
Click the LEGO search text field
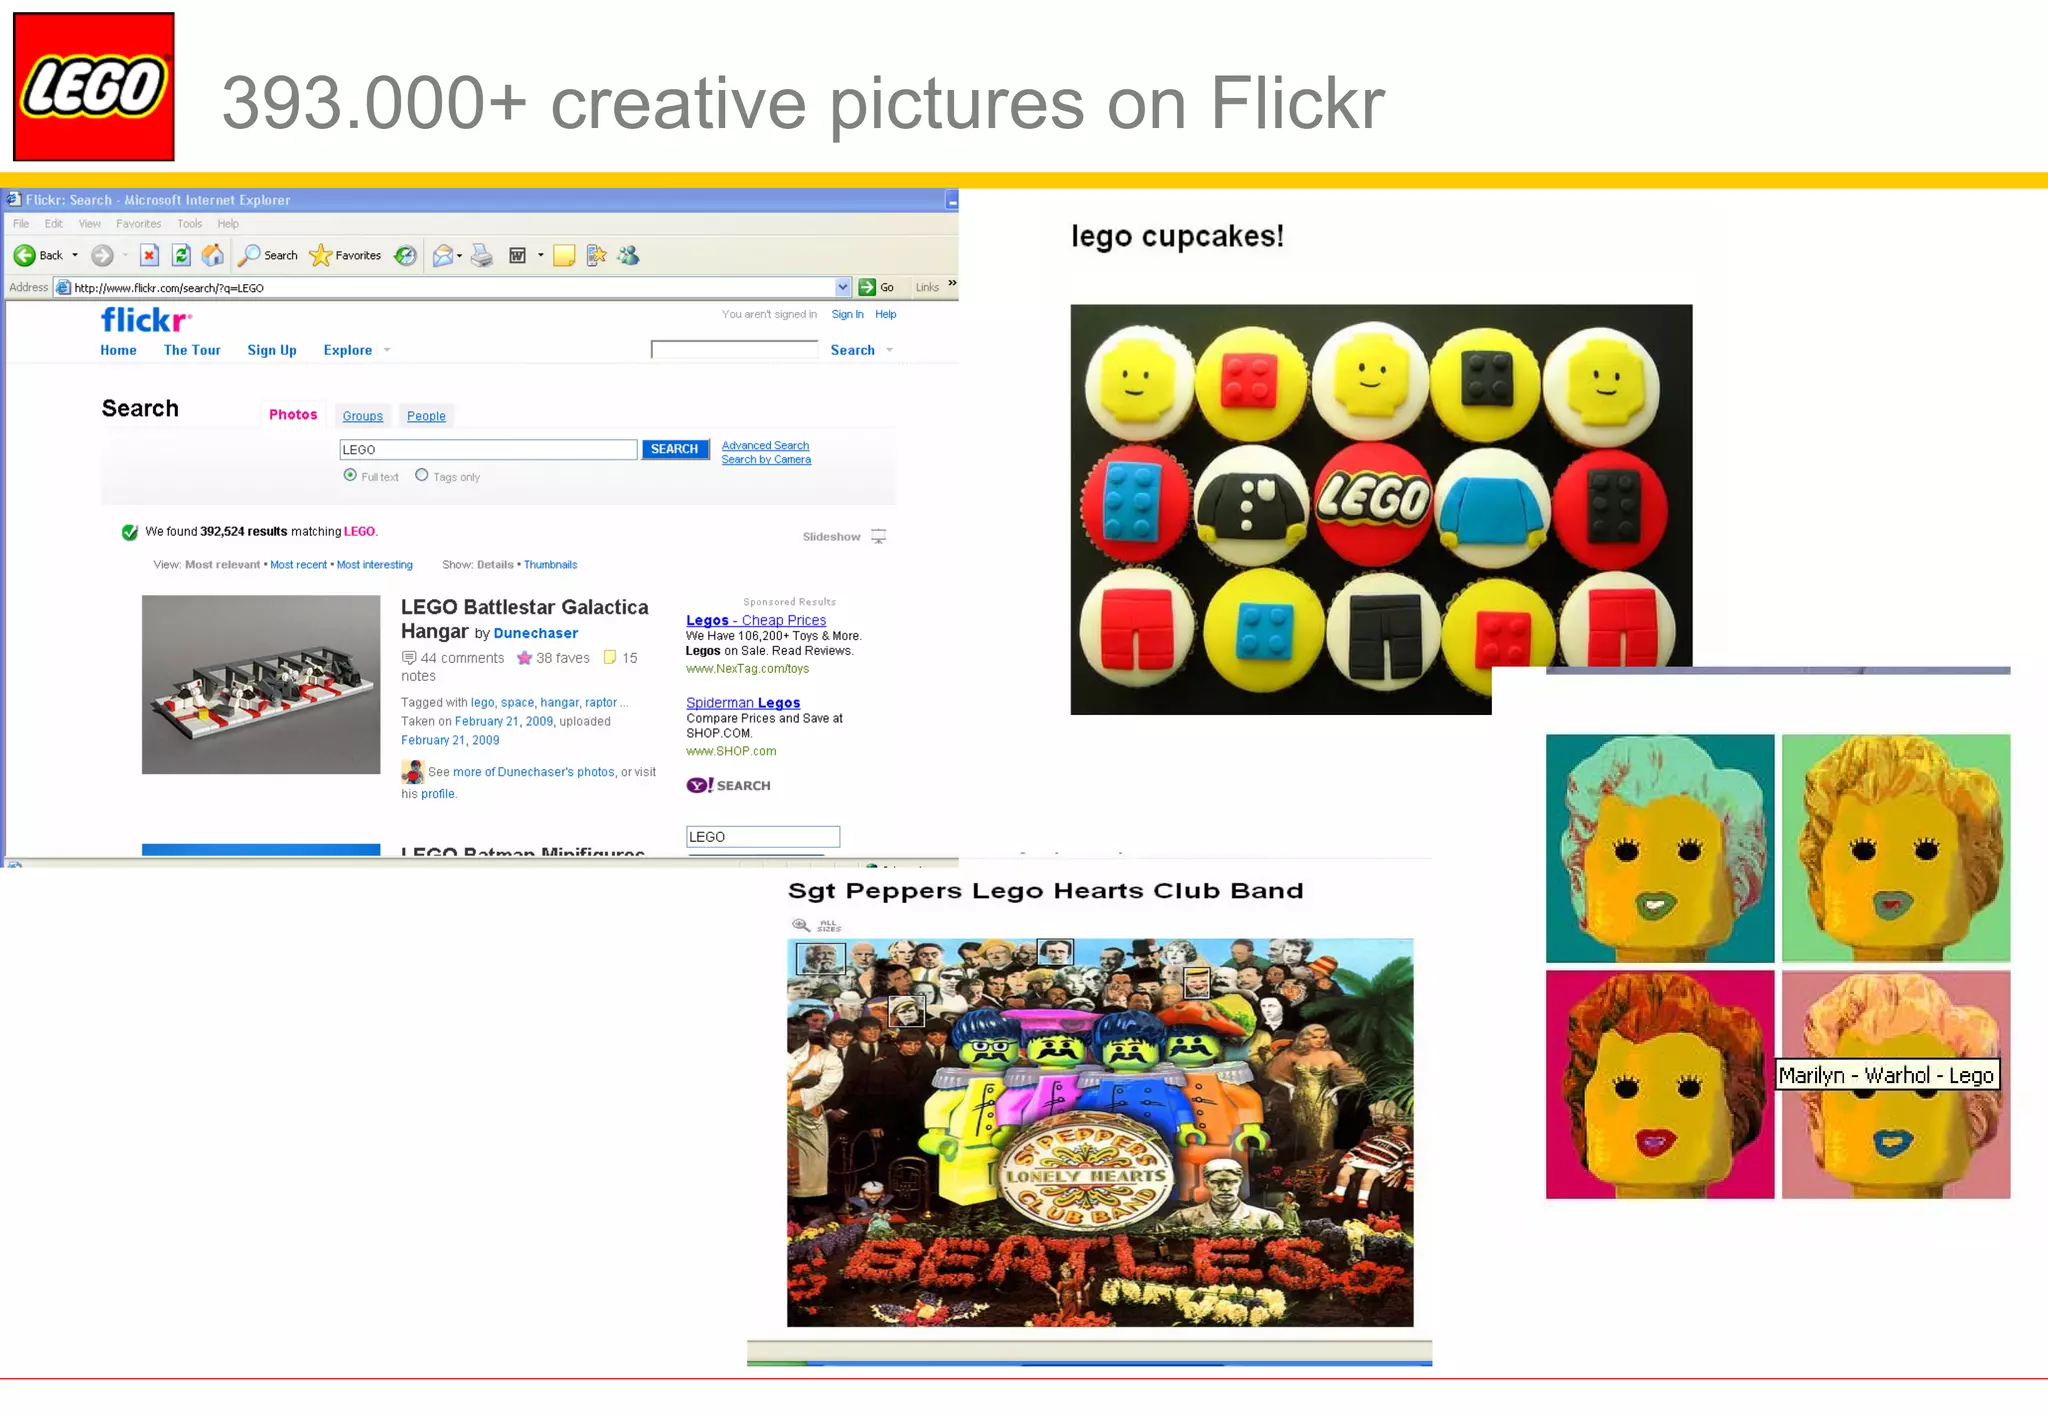[x=488, y=450]
